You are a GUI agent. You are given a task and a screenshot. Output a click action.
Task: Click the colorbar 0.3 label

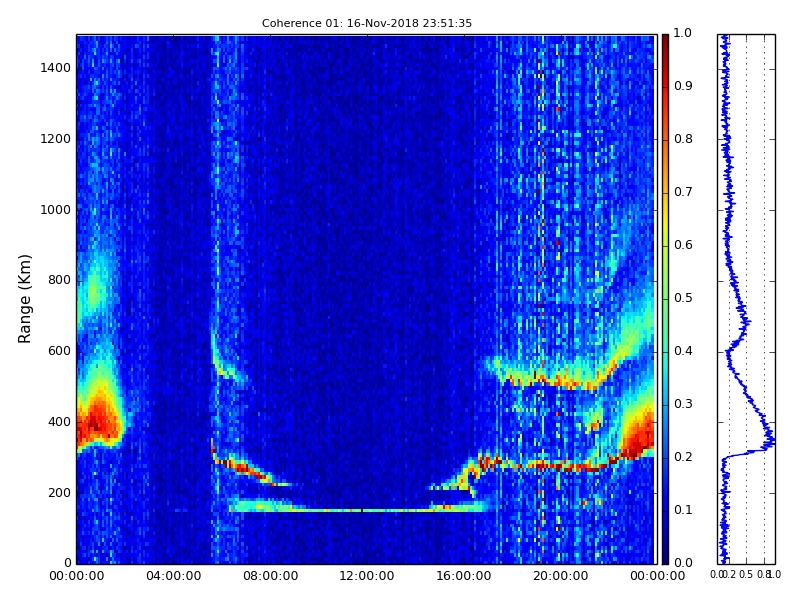pos(683,404)
